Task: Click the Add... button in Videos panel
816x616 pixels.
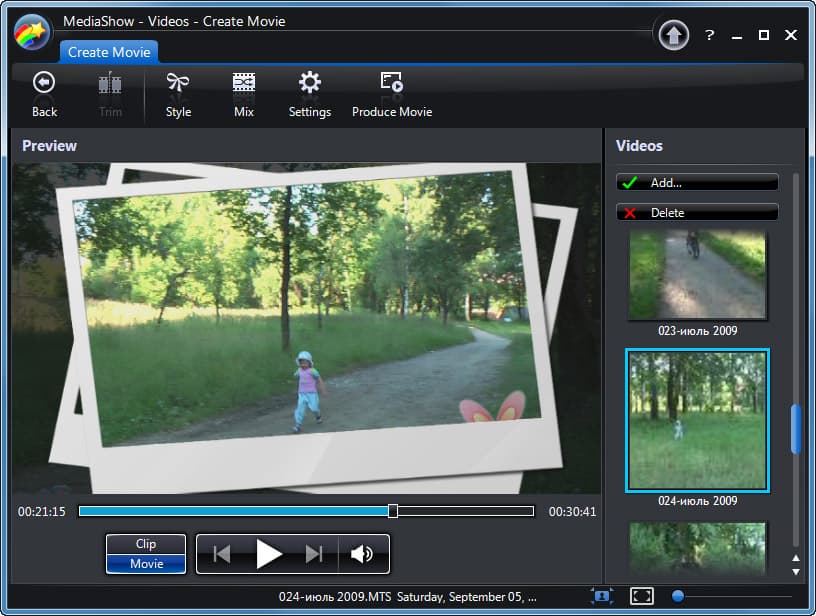Action: point(697,183)
